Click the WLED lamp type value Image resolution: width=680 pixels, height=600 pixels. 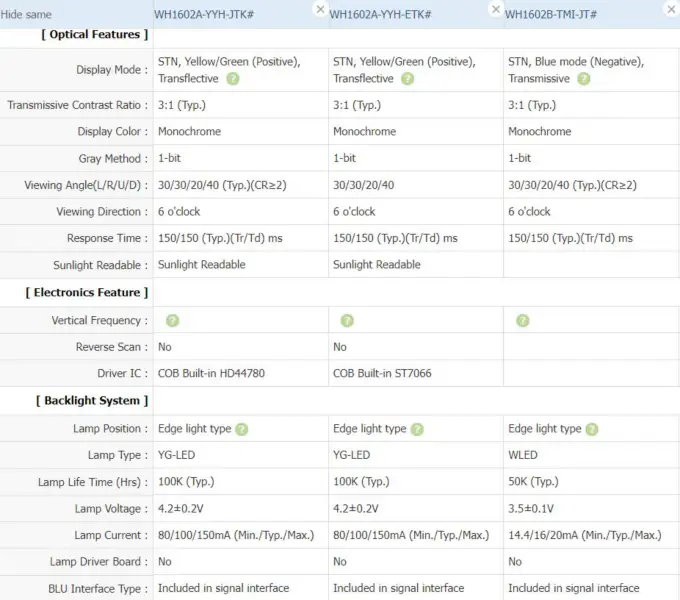(x=523, y=455)
